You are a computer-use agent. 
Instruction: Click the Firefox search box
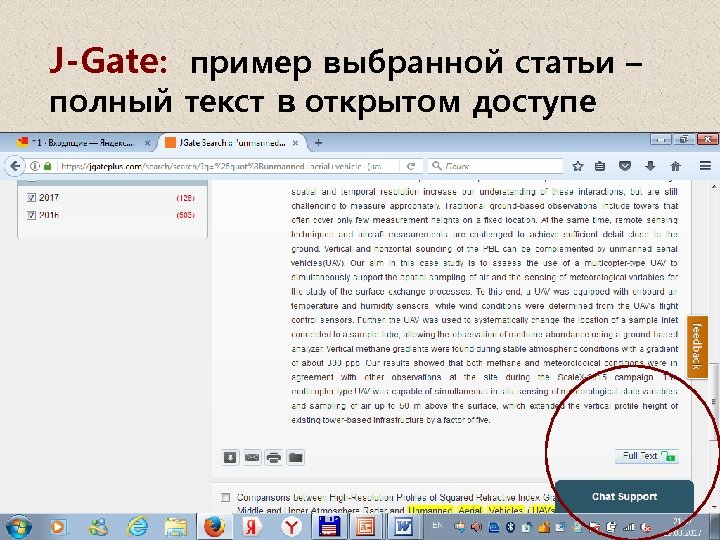coord(496,166)
